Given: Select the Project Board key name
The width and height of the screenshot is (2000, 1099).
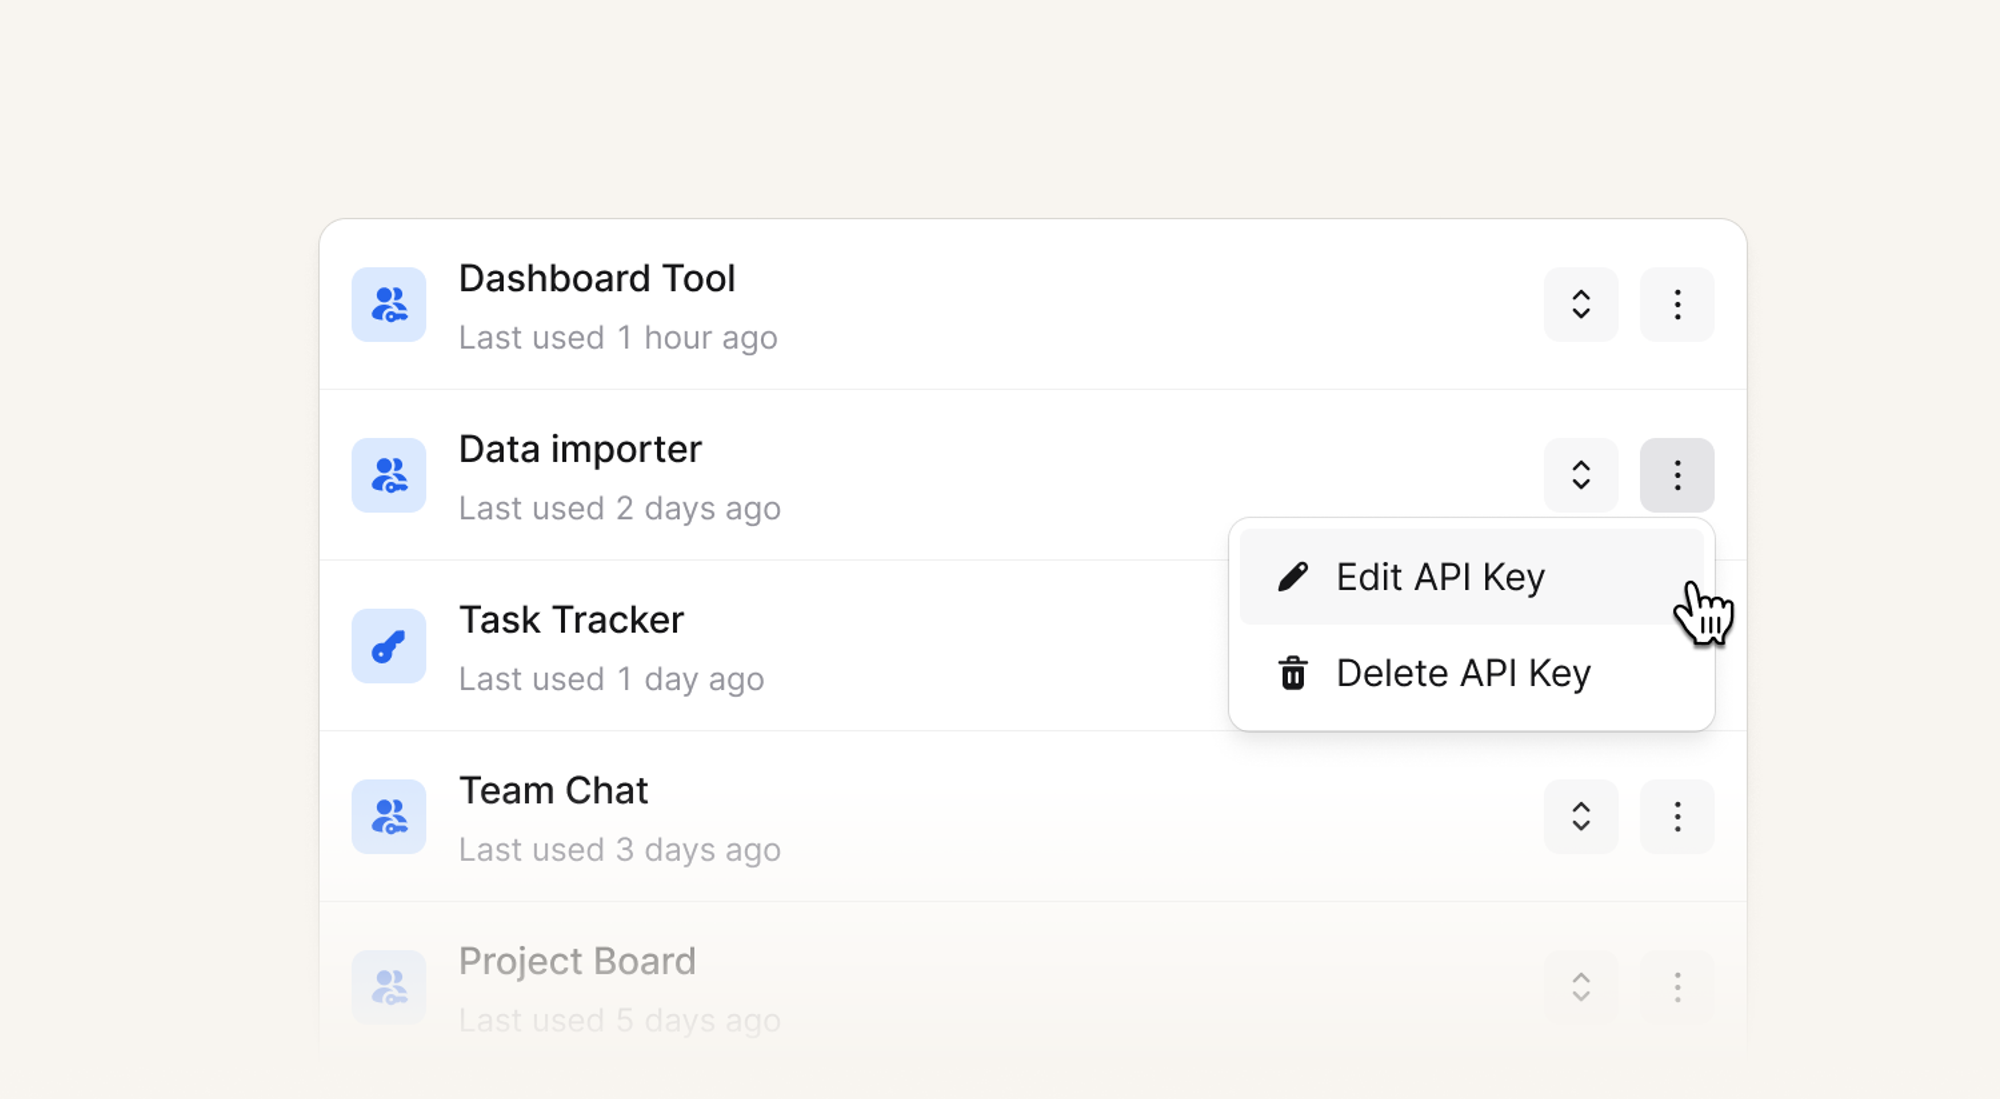Looking at the screenshot, I should 577,961.
